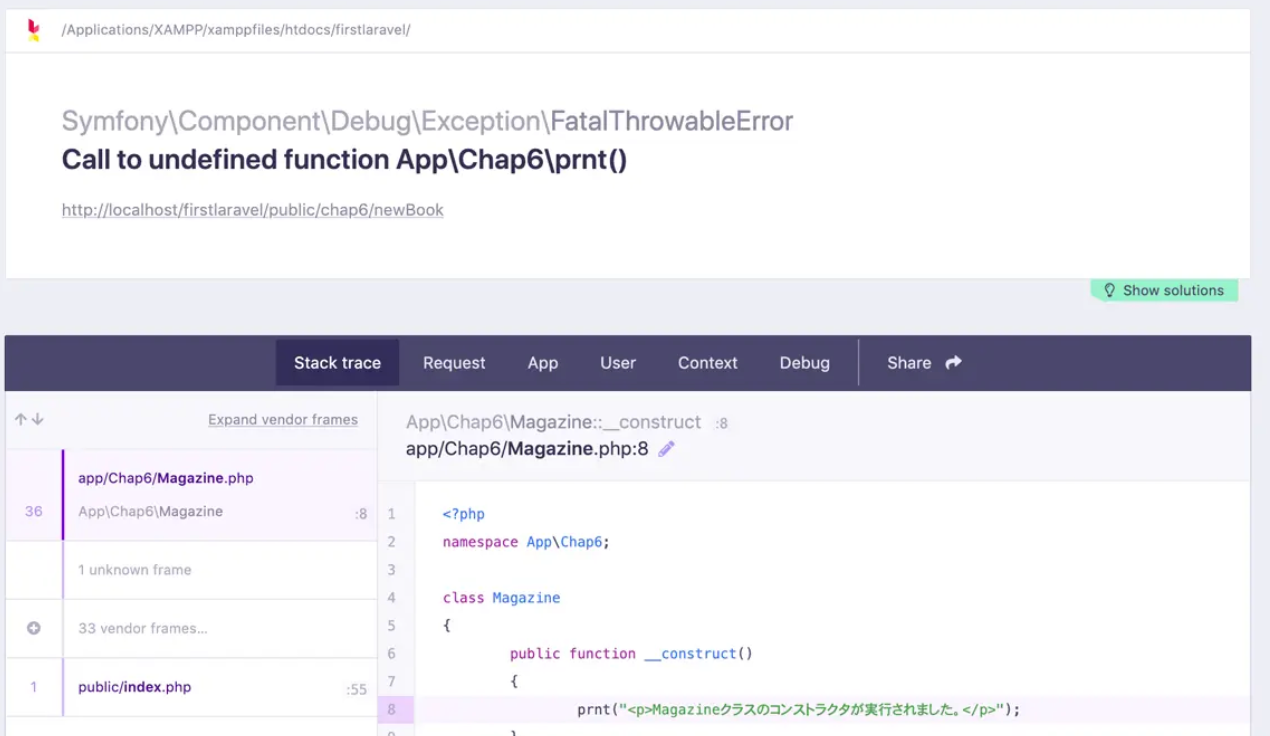Click the Share arrow icon
Viewport: 1270px width, 736px height.
[x=953, y=362]
